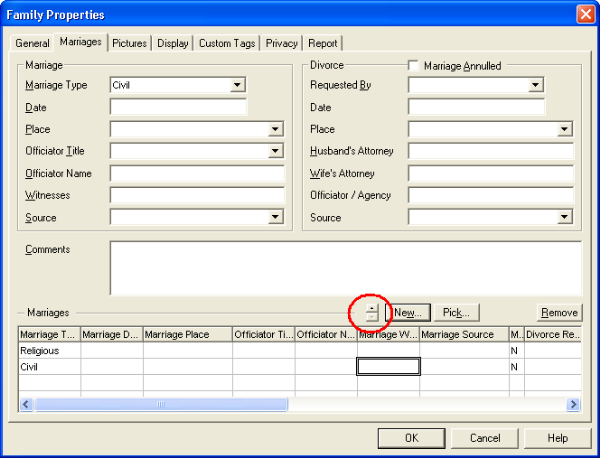Switch to the Pictures tab
The height and width of the screenshot is (458, 600).
pos(130,43)
